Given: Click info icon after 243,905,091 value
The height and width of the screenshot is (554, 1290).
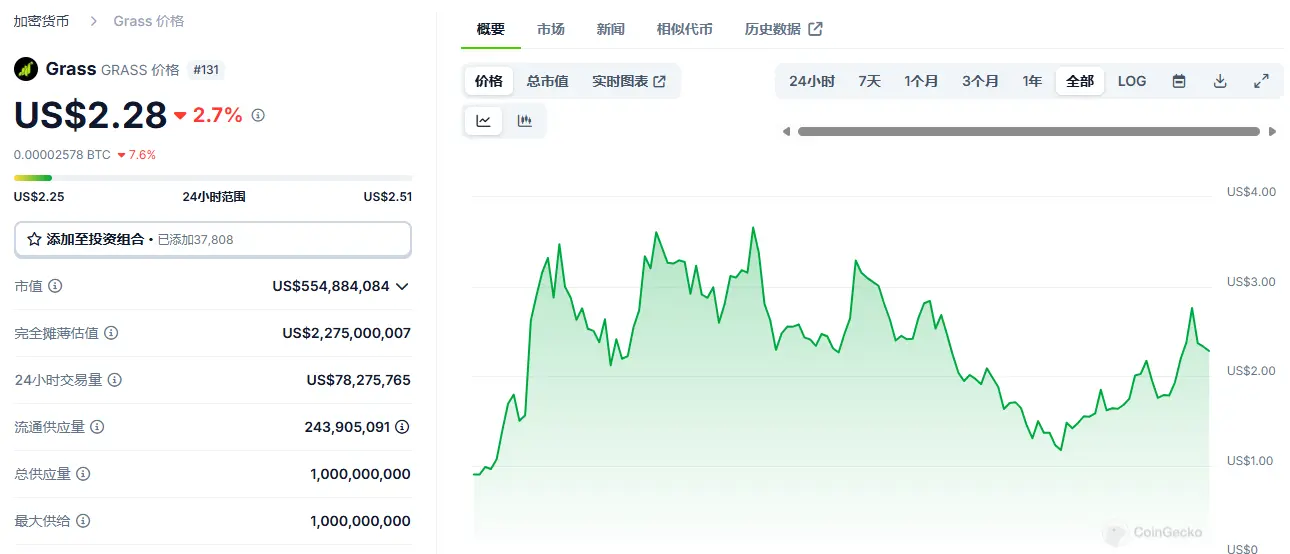Looking at the screenshot, I should coord(402,427).
